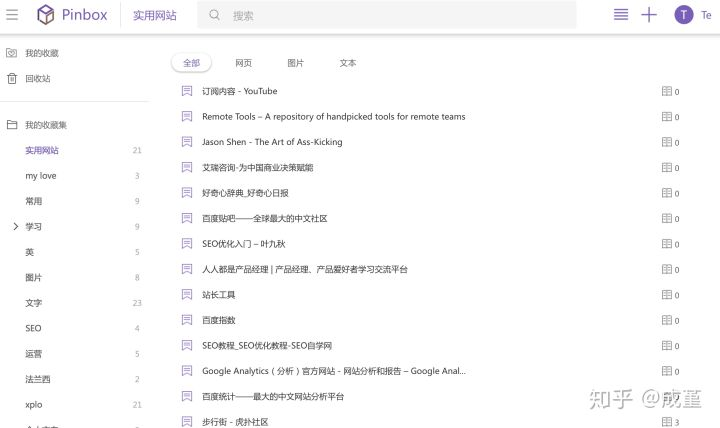
Task: Open SEO优化入门 – 叶九秋 bookmark
Action: click(x=244, y=244)
